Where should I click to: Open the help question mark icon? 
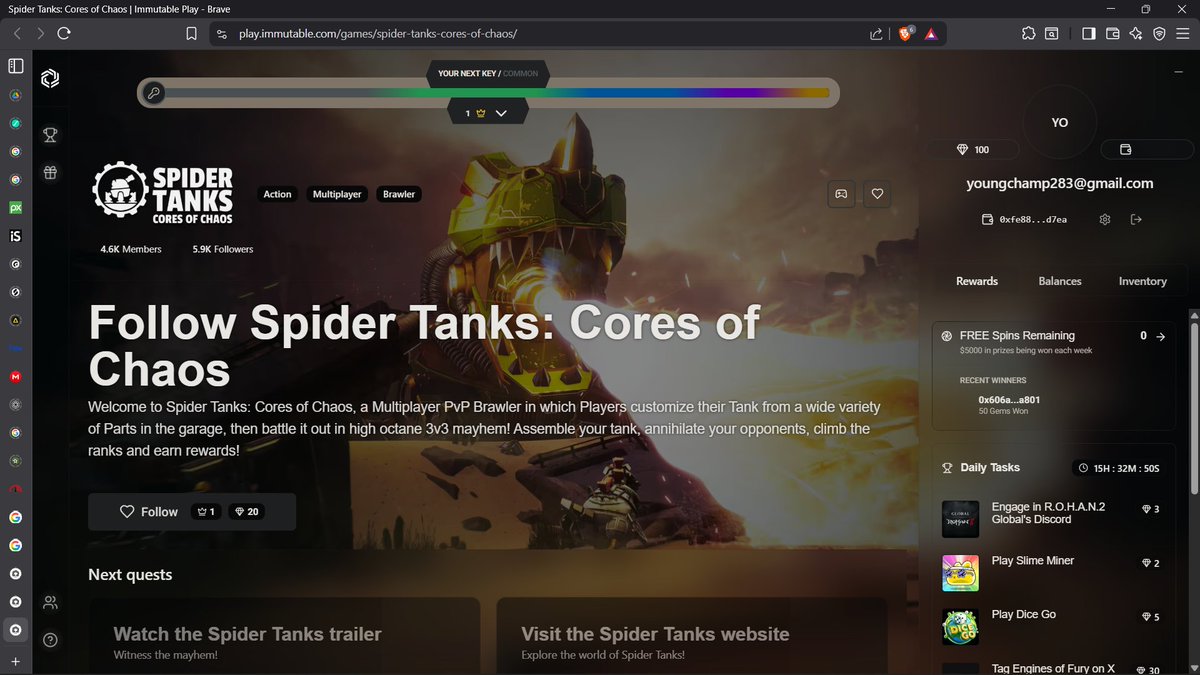coord(50,640)
